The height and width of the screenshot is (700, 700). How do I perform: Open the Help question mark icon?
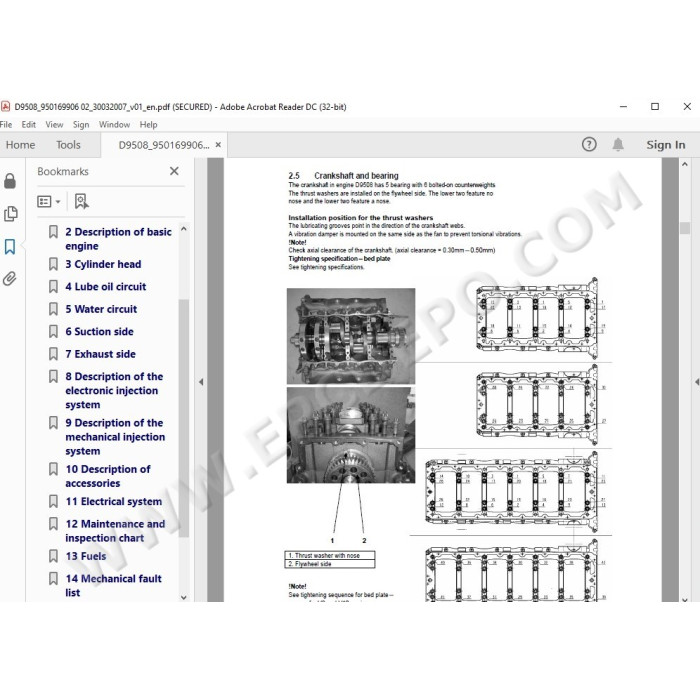tap(589, 145)
